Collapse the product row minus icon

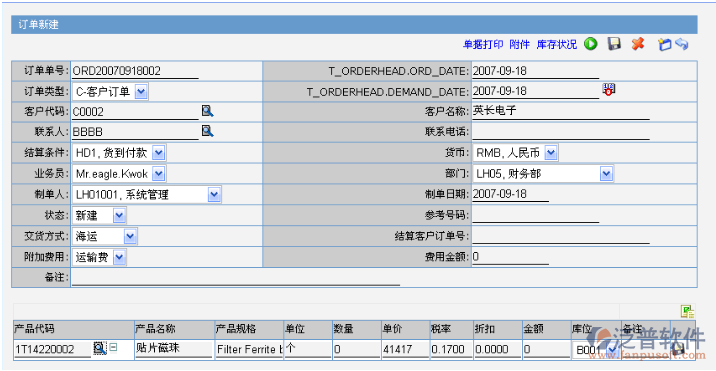tap(113, 348)
